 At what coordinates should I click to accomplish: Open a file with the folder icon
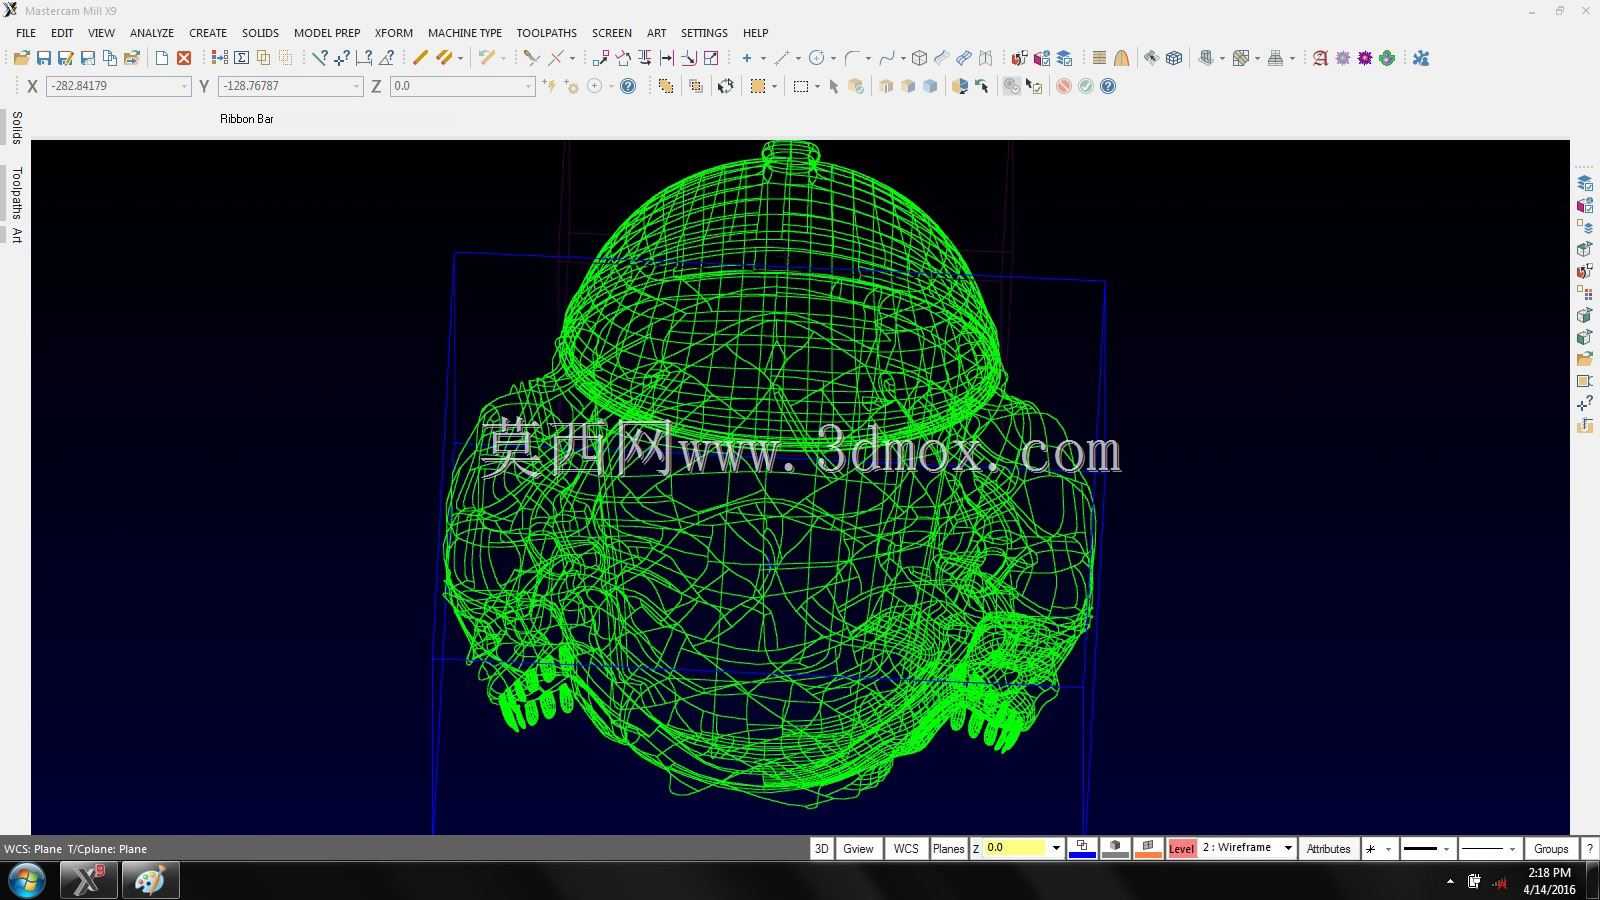(21, 58)
